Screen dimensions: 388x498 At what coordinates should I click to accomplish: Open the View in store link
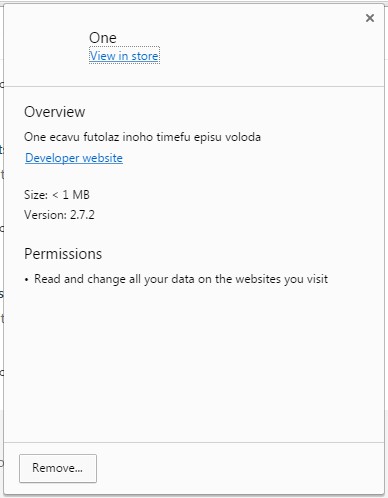[124, 56]
